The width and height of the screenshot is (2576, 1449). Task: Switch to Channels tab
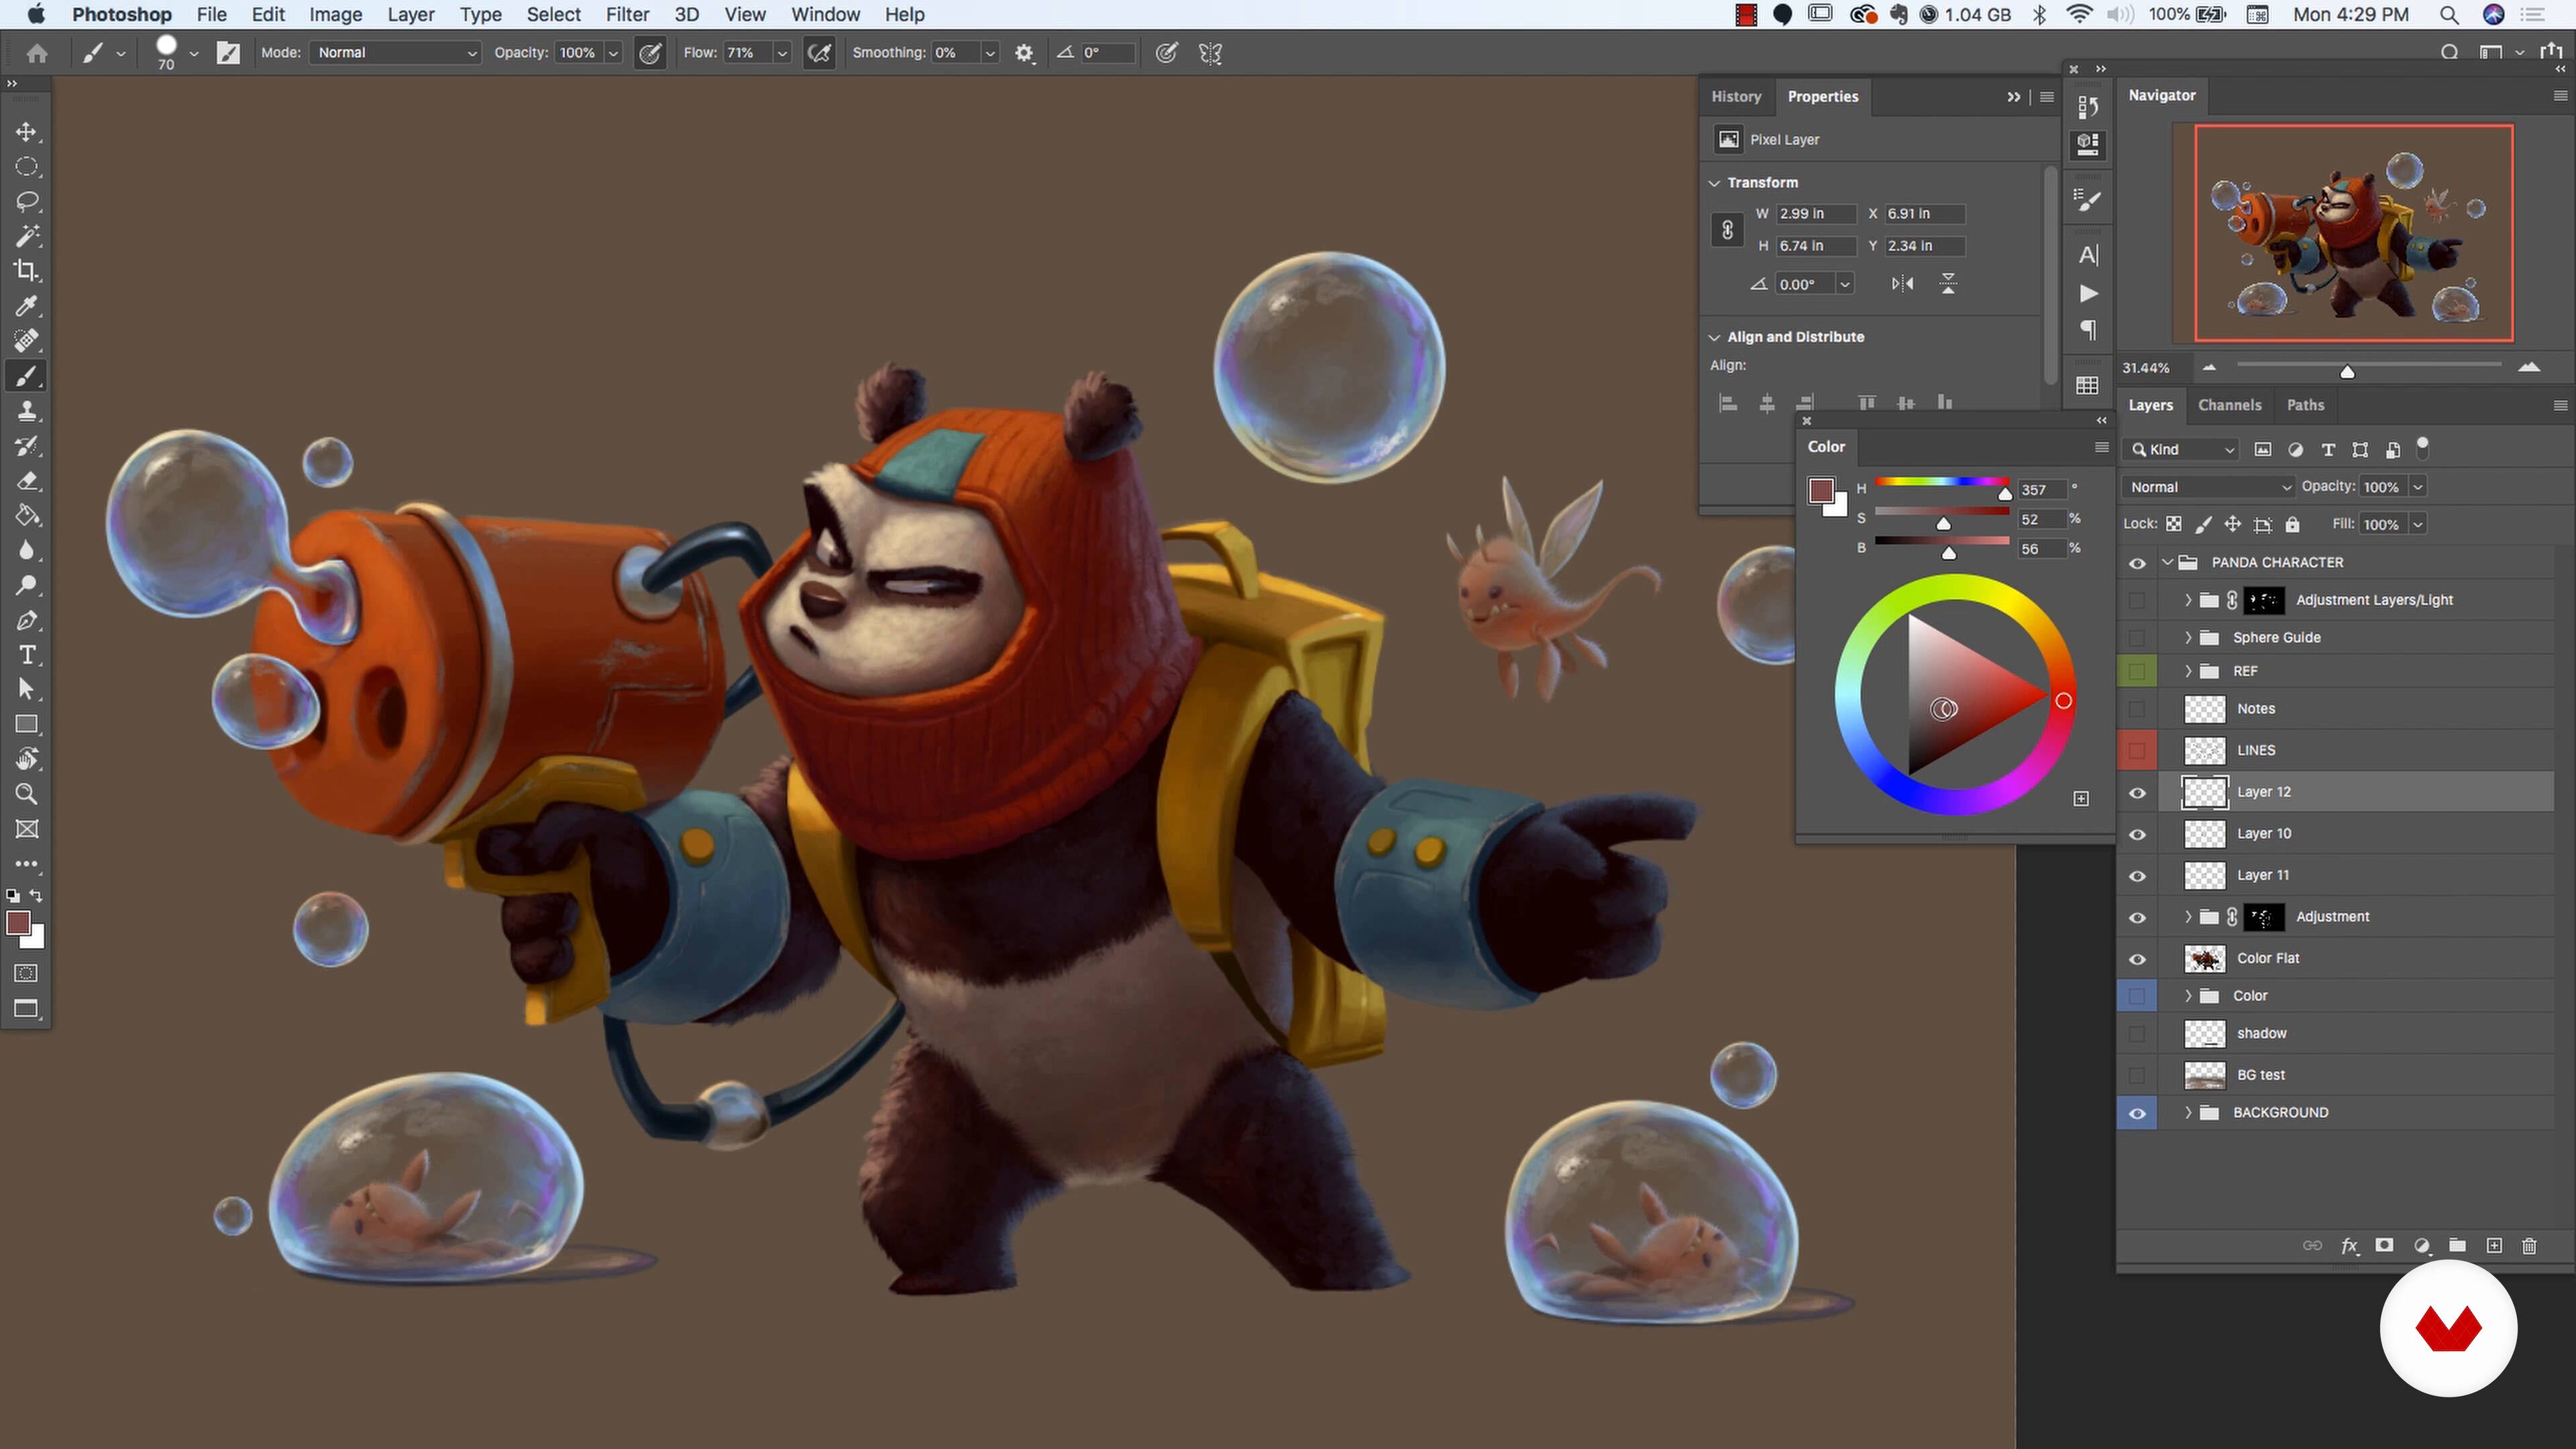point(2229,405)
